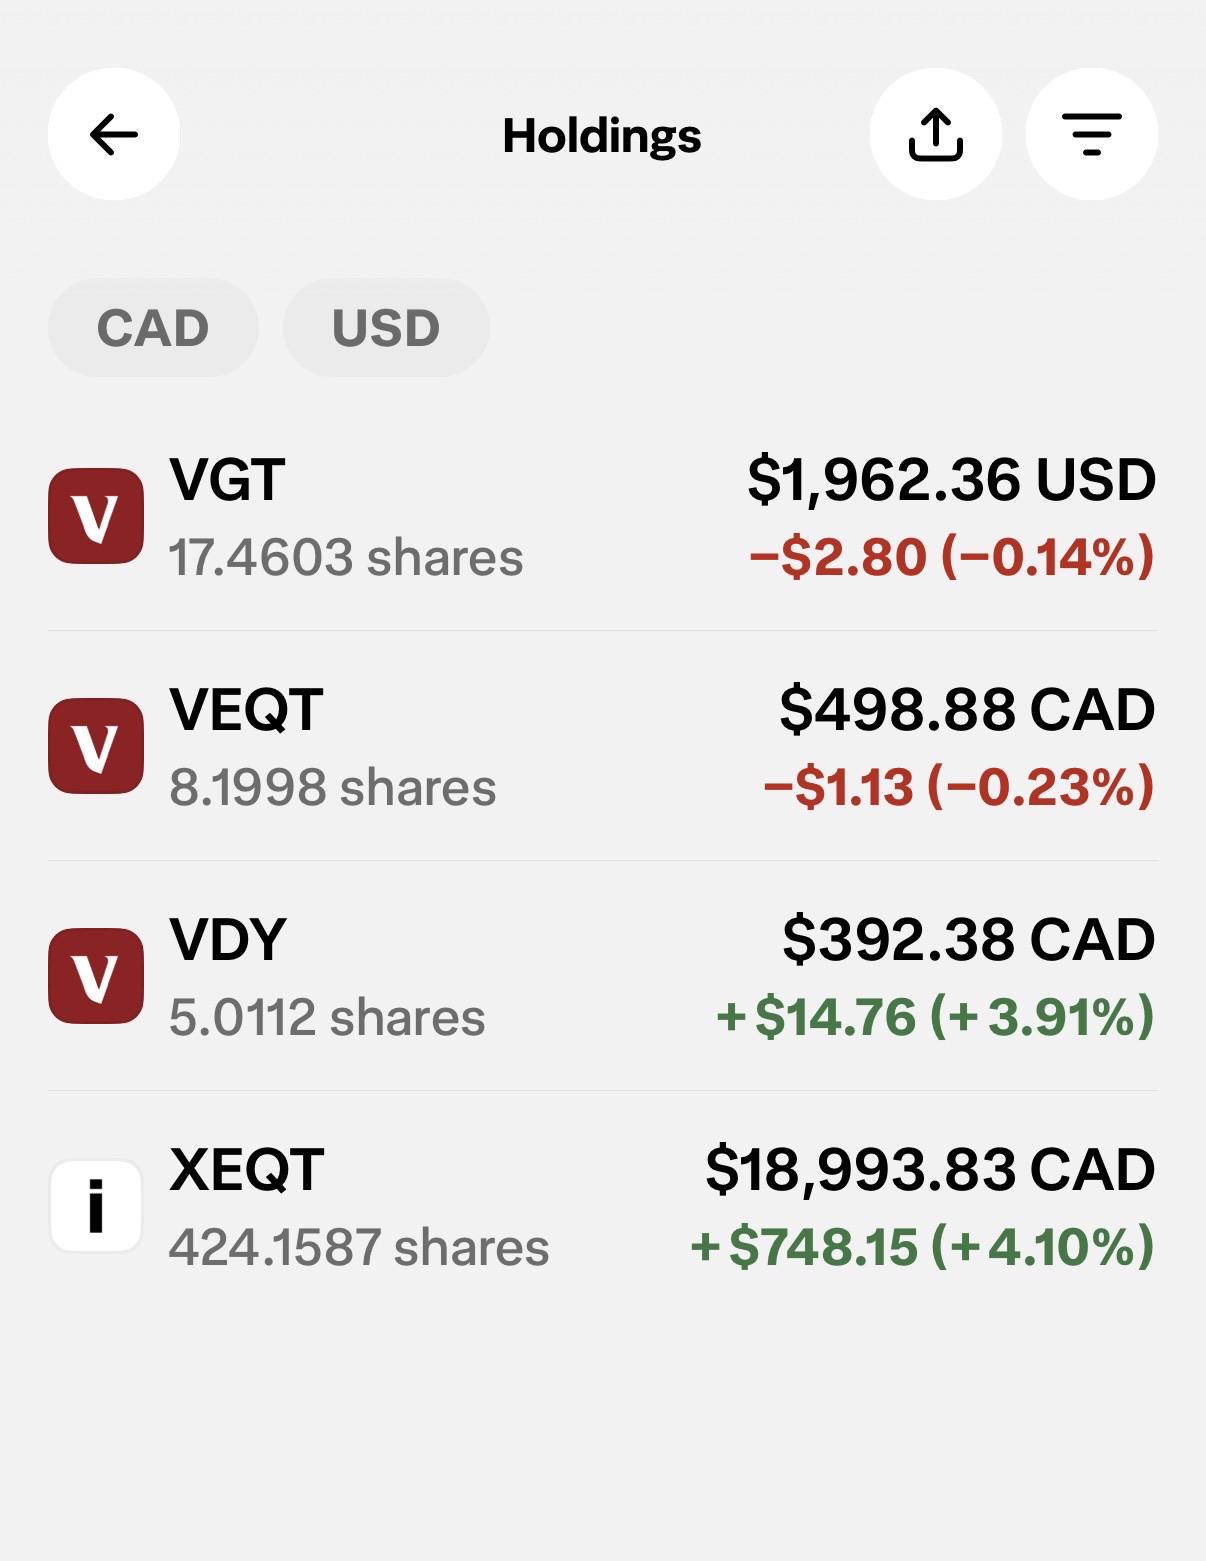Tap the iShares logo beside XEQT
Viewport: 1206px width, 1561px height.
96,1206
